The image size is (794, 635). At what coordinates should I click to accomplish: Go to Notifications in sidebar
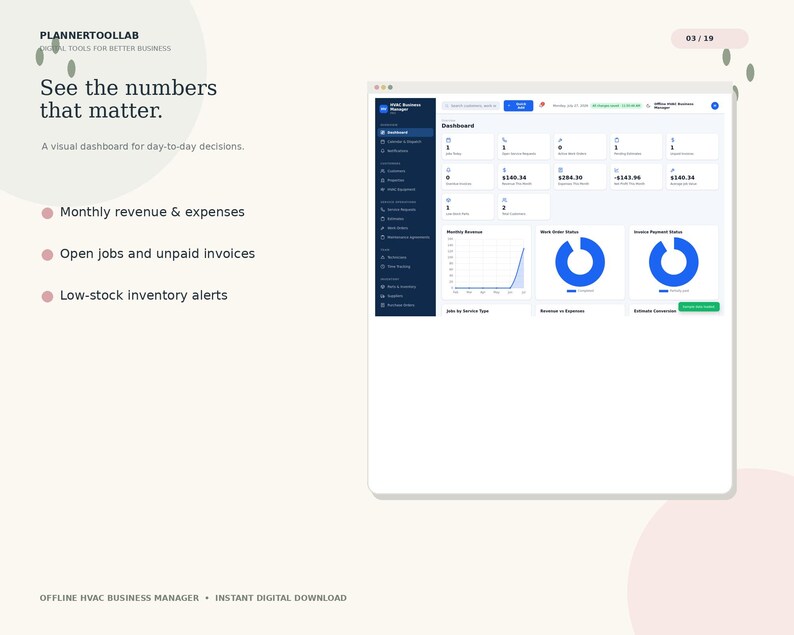coord(405,151)
